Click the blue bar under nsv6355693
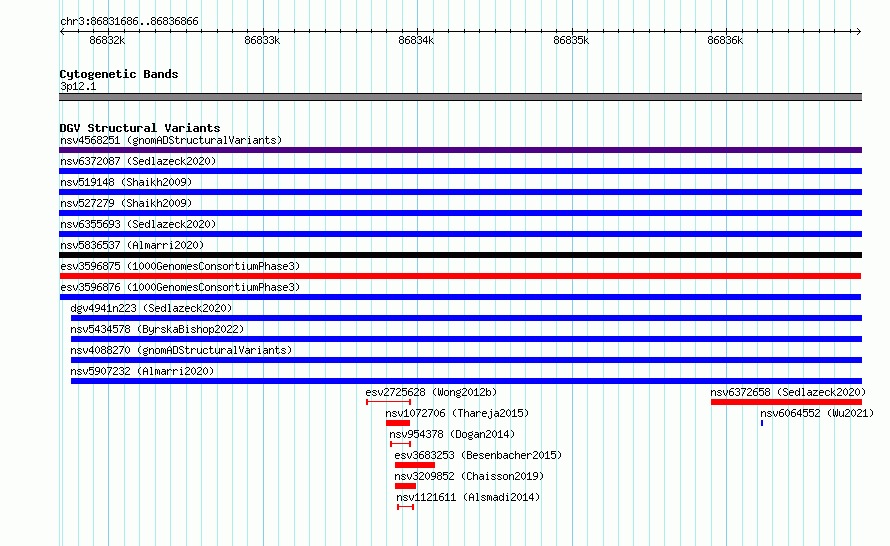890x546 pixels. coord(460,234)
